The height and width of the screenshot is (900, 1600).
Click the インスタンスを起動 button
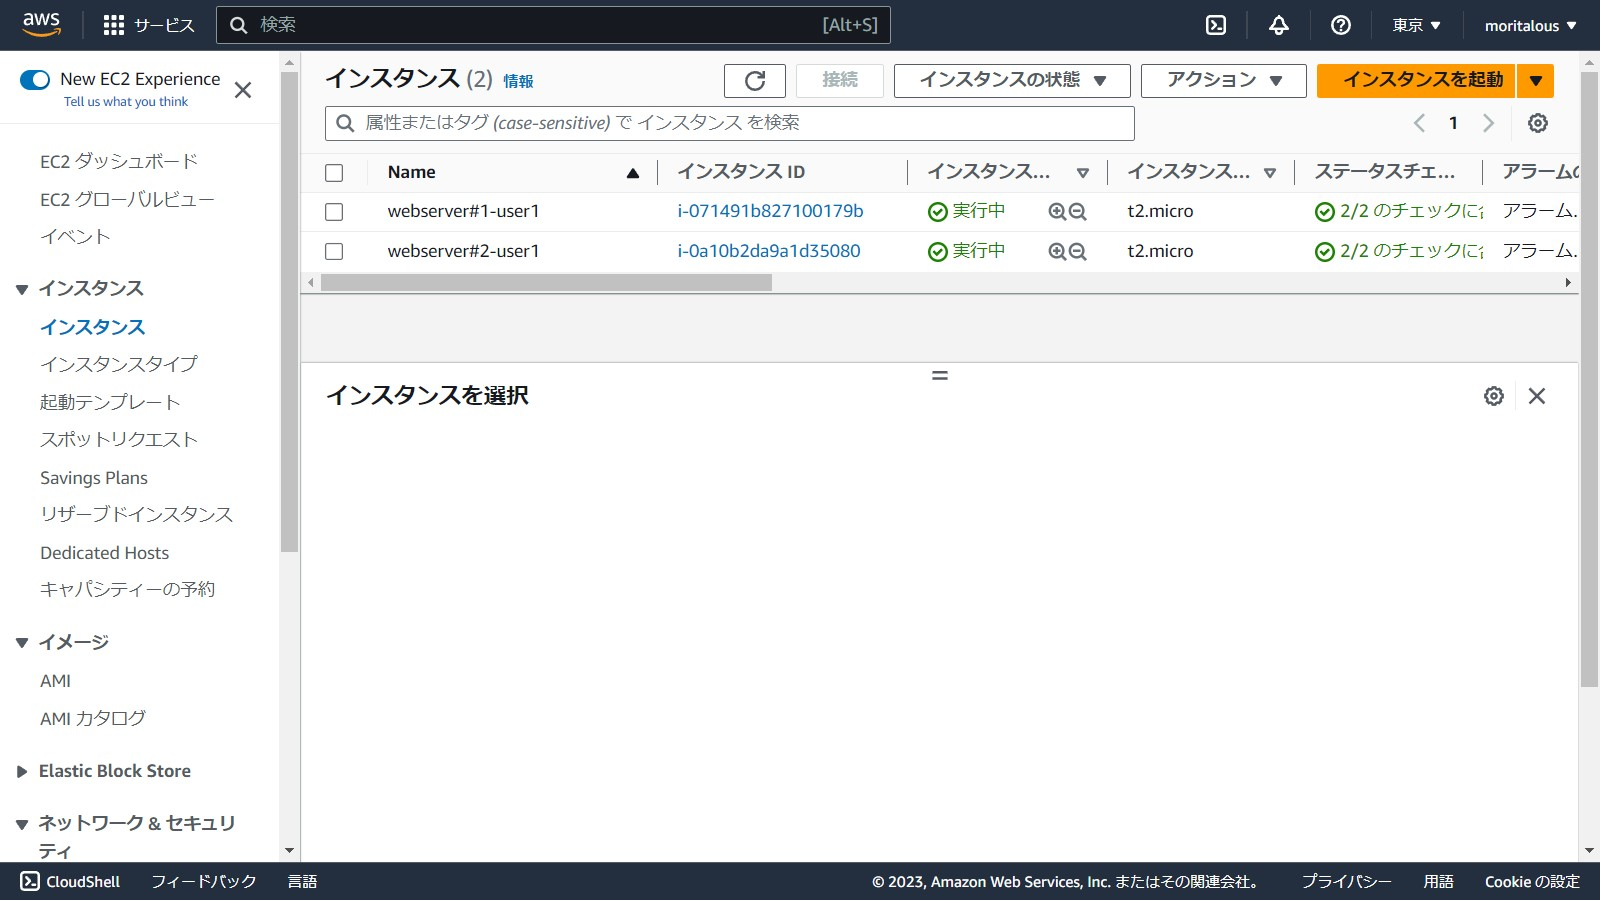[1416, 80]
